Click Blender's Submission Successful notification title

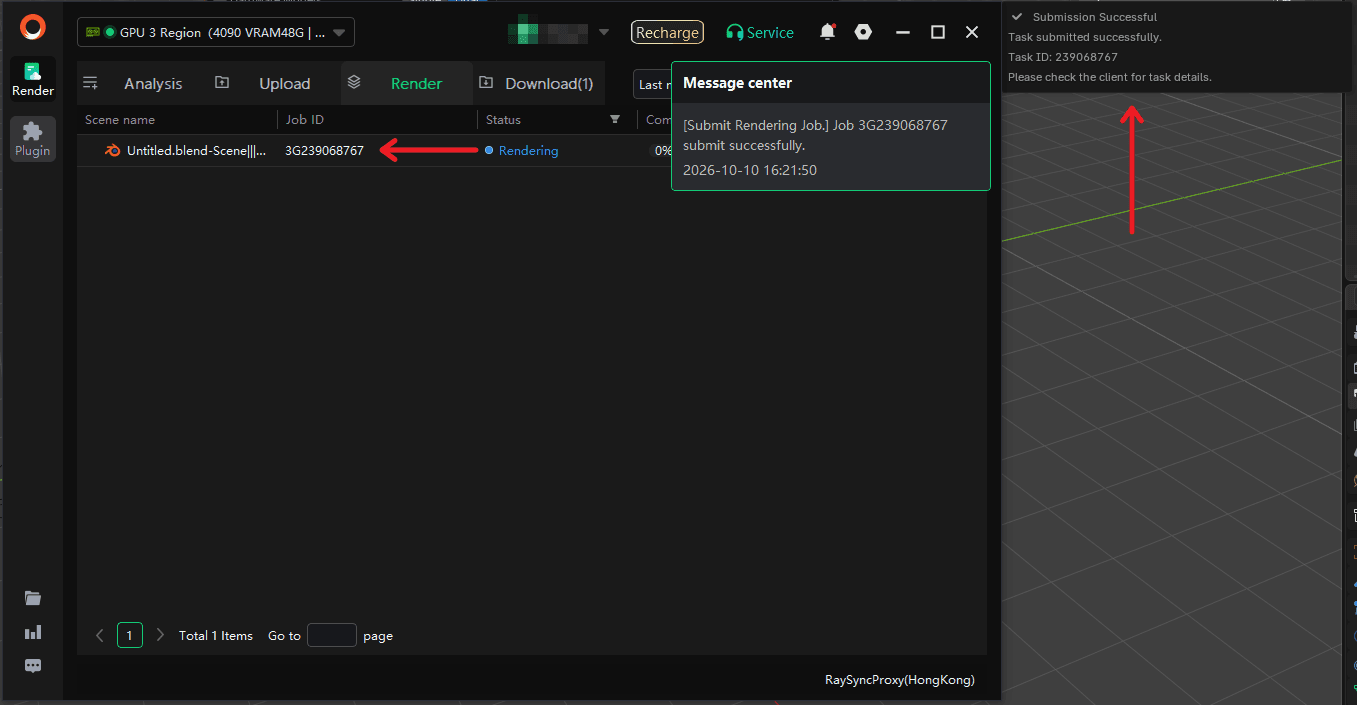[x=1095, y=17]
